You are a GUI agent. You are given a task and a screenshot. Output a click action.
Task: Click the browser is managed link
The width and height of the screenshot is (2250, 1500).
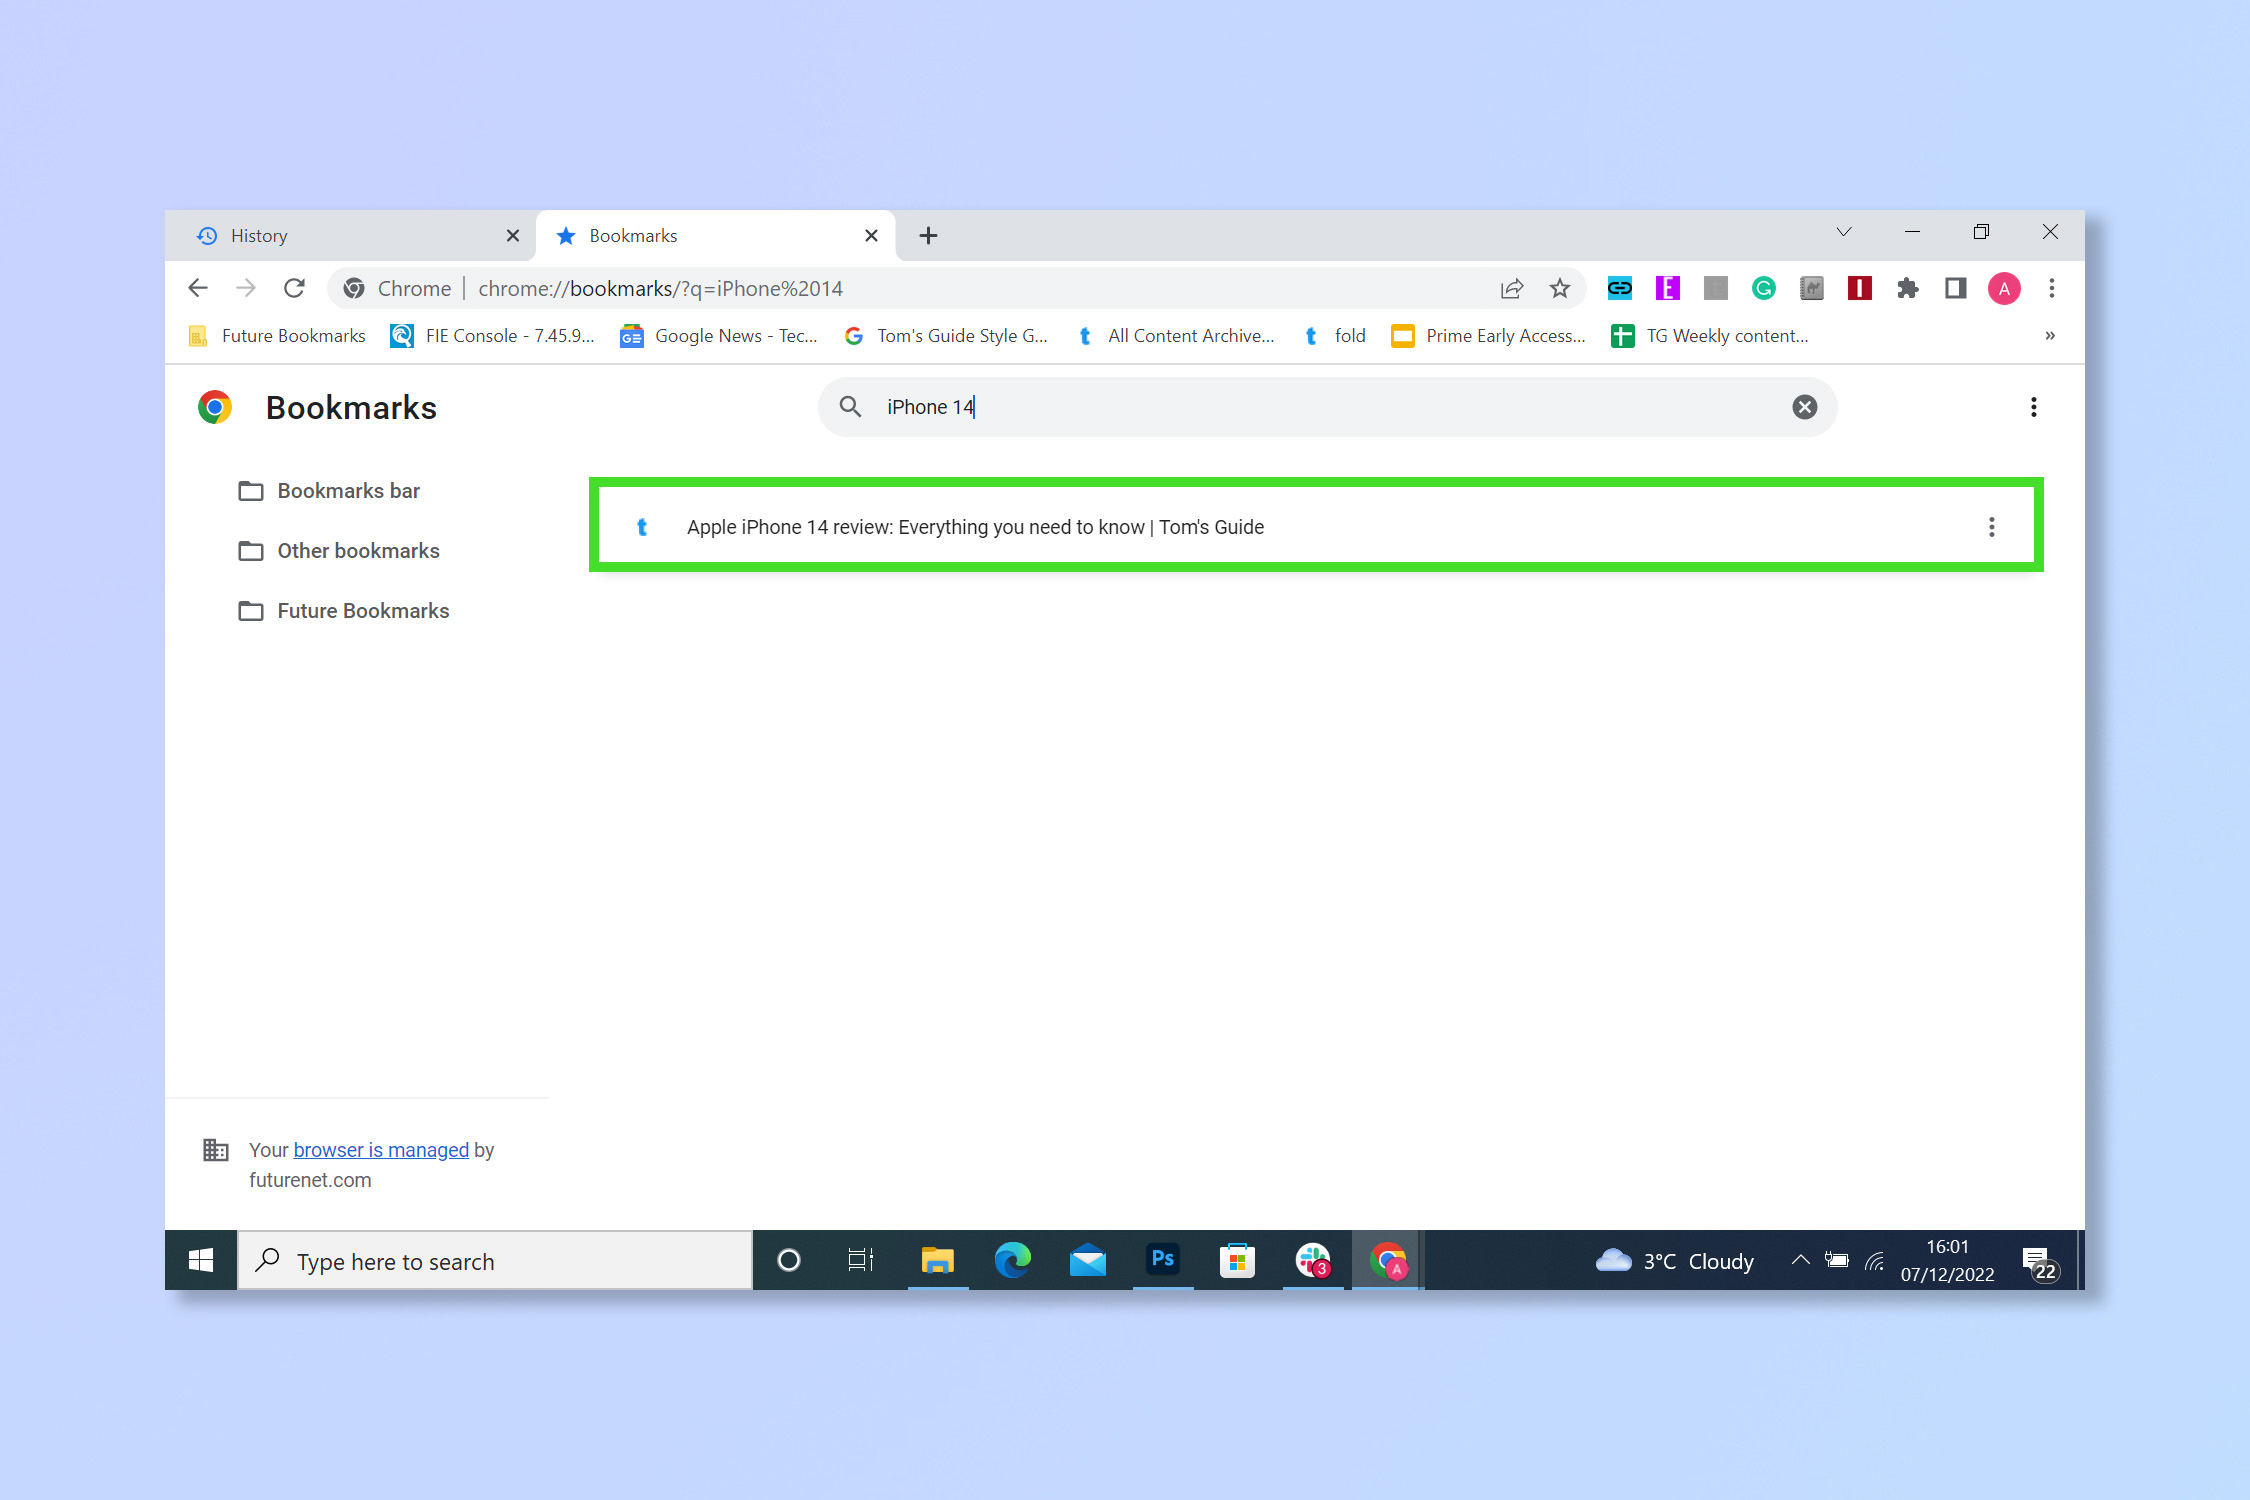click(x=380, y=1150)
